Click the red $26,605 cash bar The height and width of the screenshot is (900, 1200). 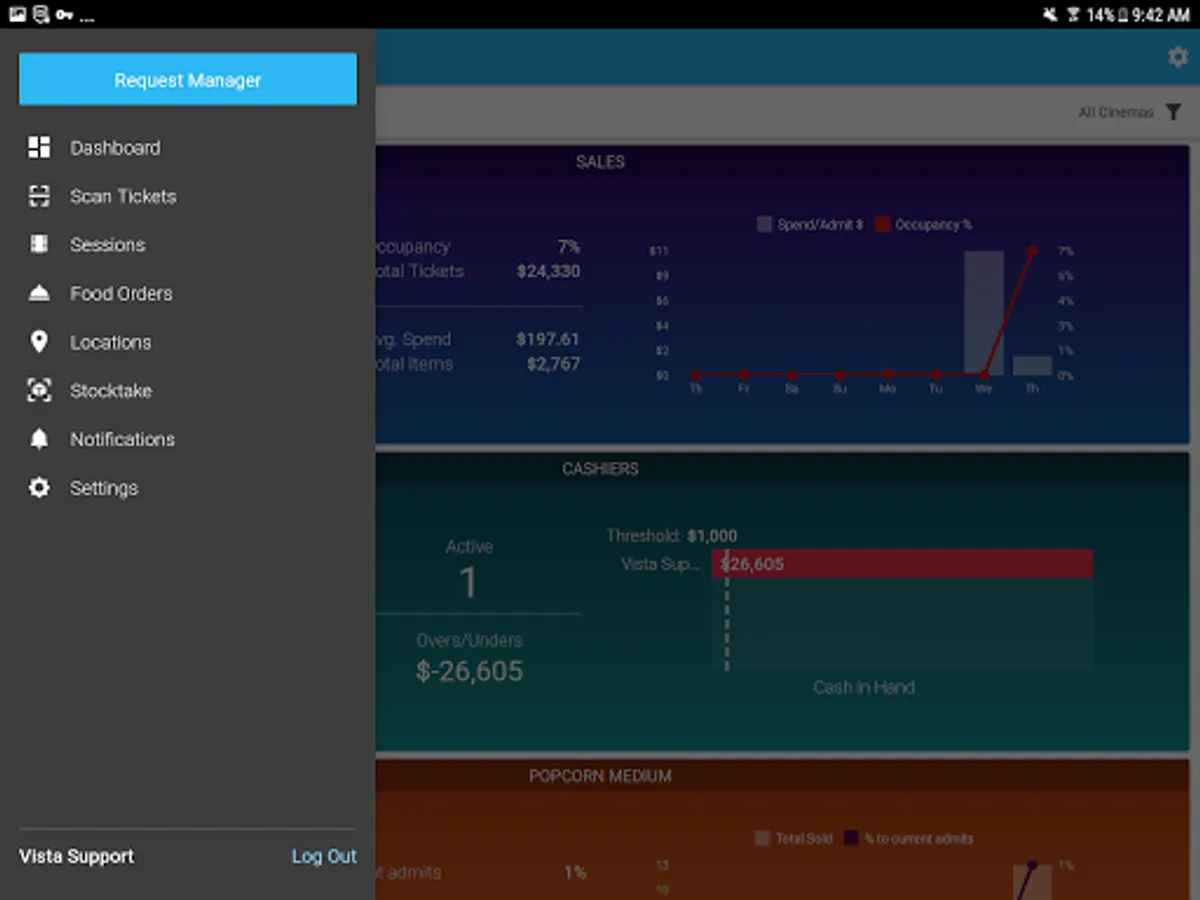pos(902,564)
